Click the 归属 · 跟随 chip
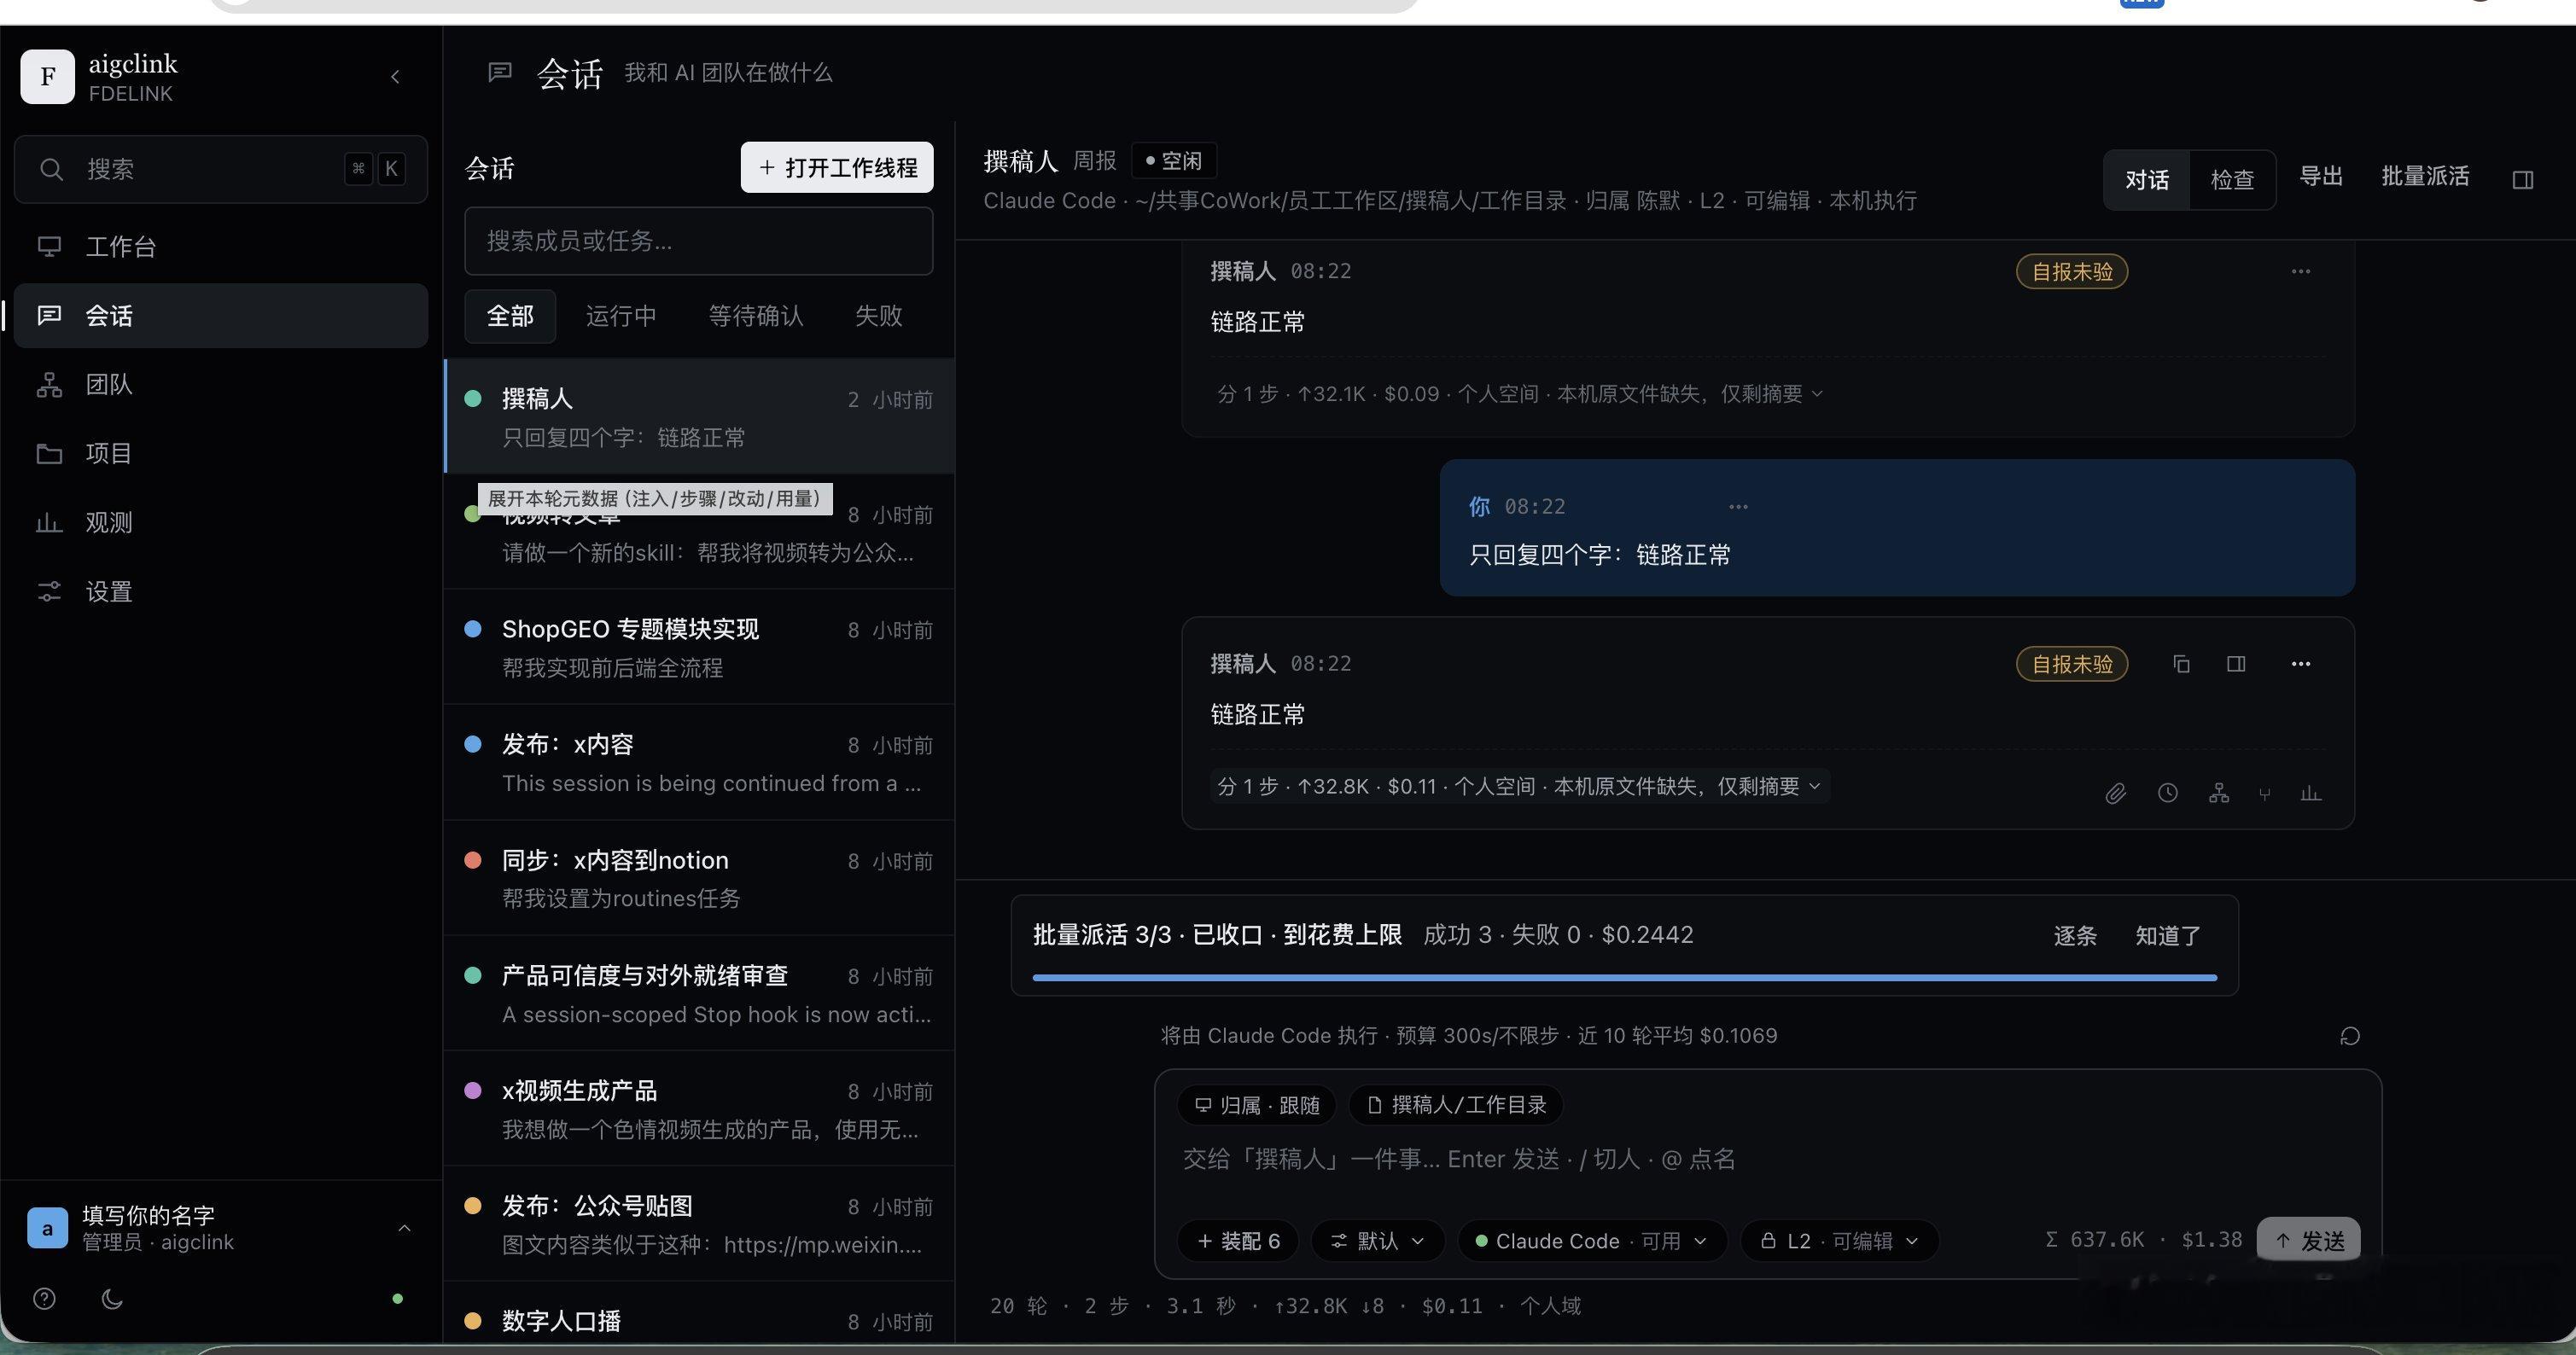 1257,1105
